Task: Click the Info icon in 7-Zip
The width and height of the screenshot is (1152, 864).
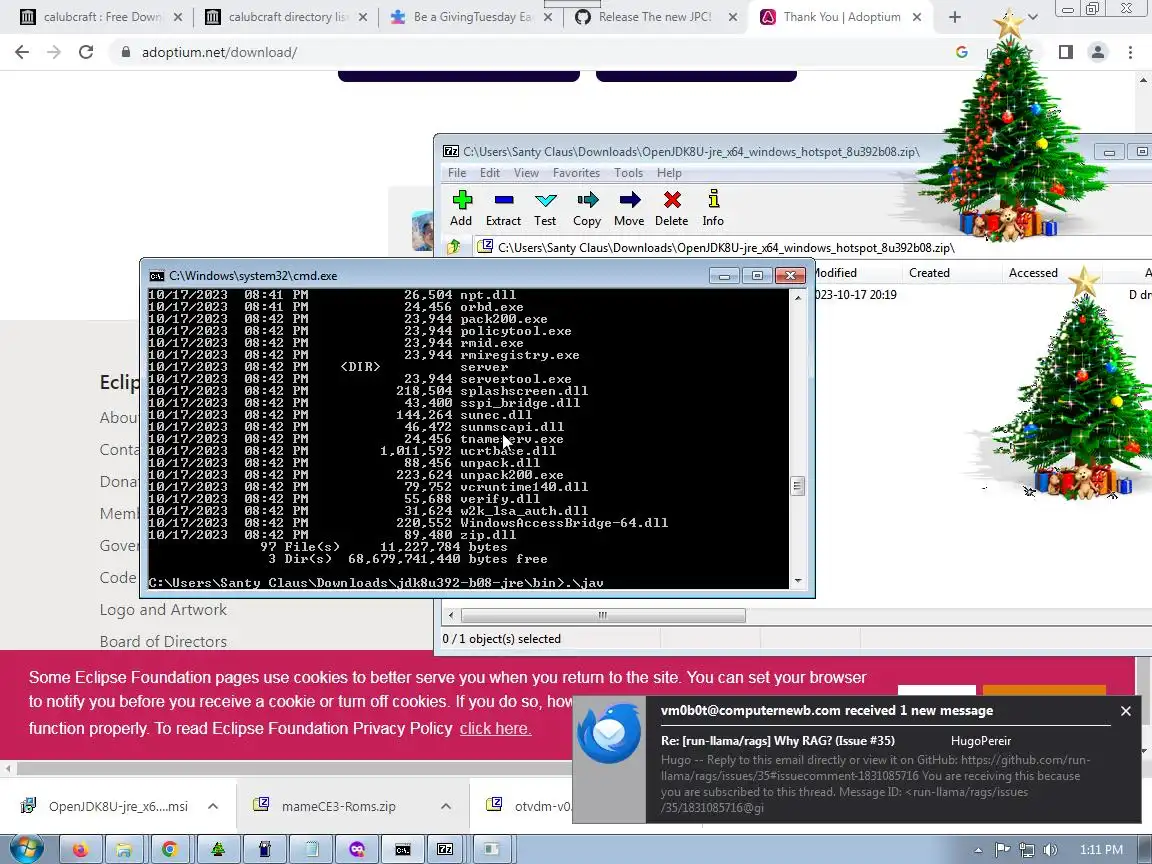Action: click(x=713, y=199)
